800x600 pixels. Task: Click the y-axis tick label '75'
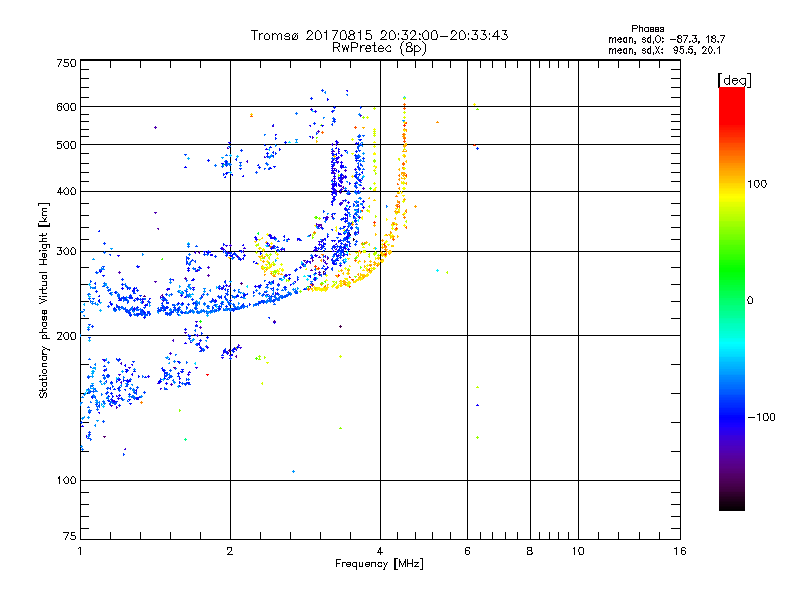click(x=70, y=536)
